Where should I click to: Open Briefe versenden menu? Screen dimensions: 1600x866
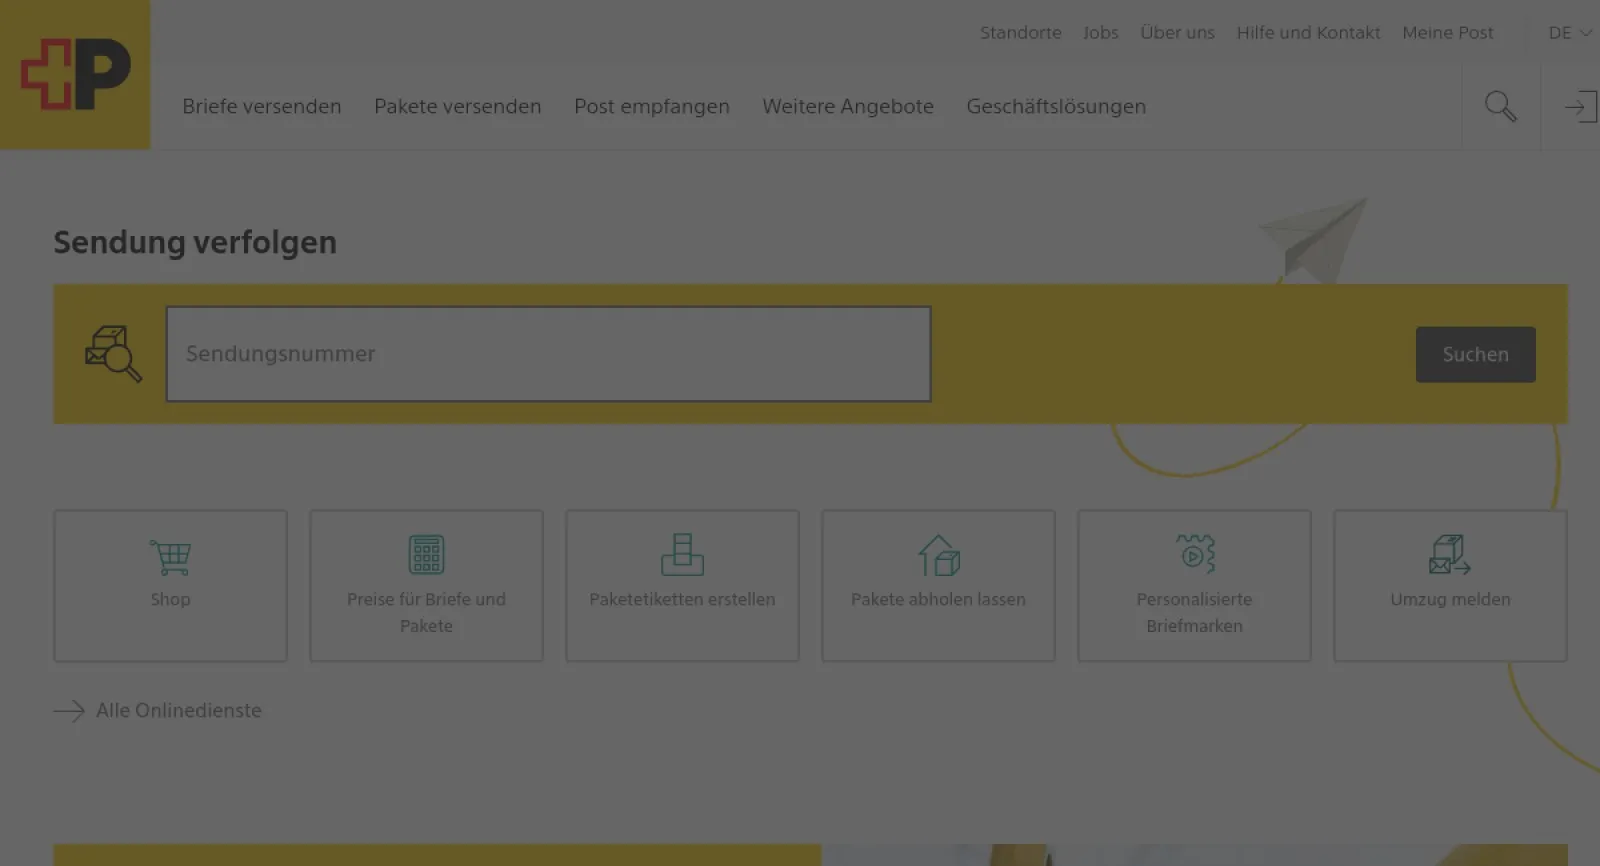[262, 106]
